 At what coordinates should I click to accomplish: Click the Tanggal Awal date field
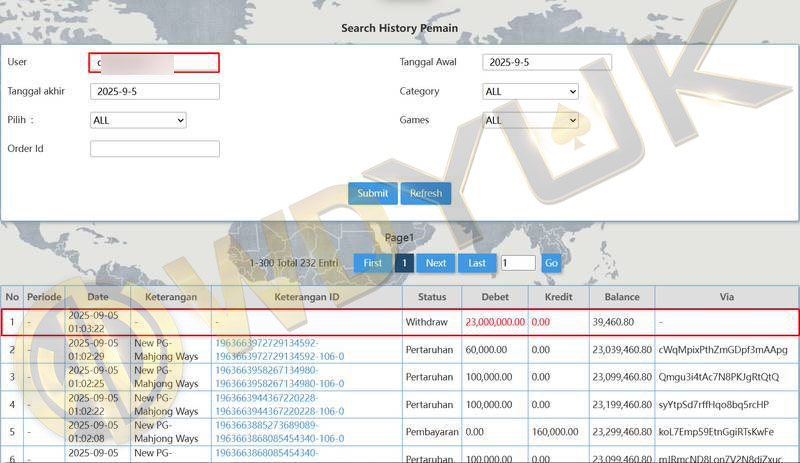[547, 62]
